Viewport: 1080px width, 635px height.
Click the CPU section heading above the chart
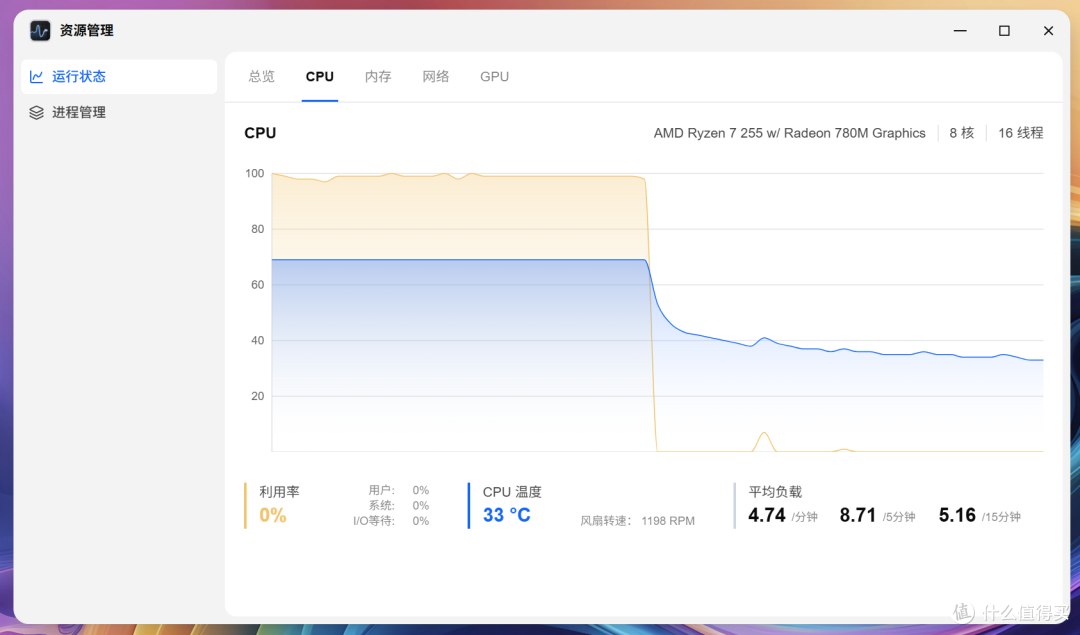[260, 133]
